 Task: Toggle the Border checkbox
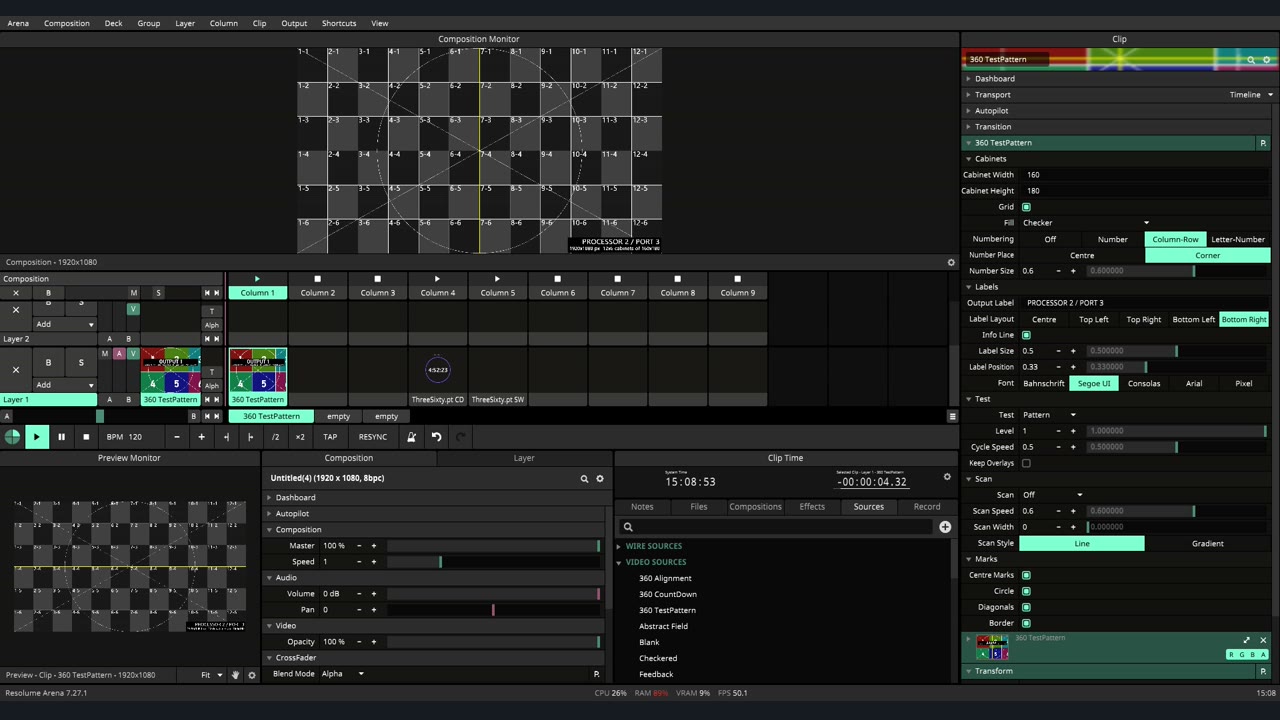(1026, 623)
